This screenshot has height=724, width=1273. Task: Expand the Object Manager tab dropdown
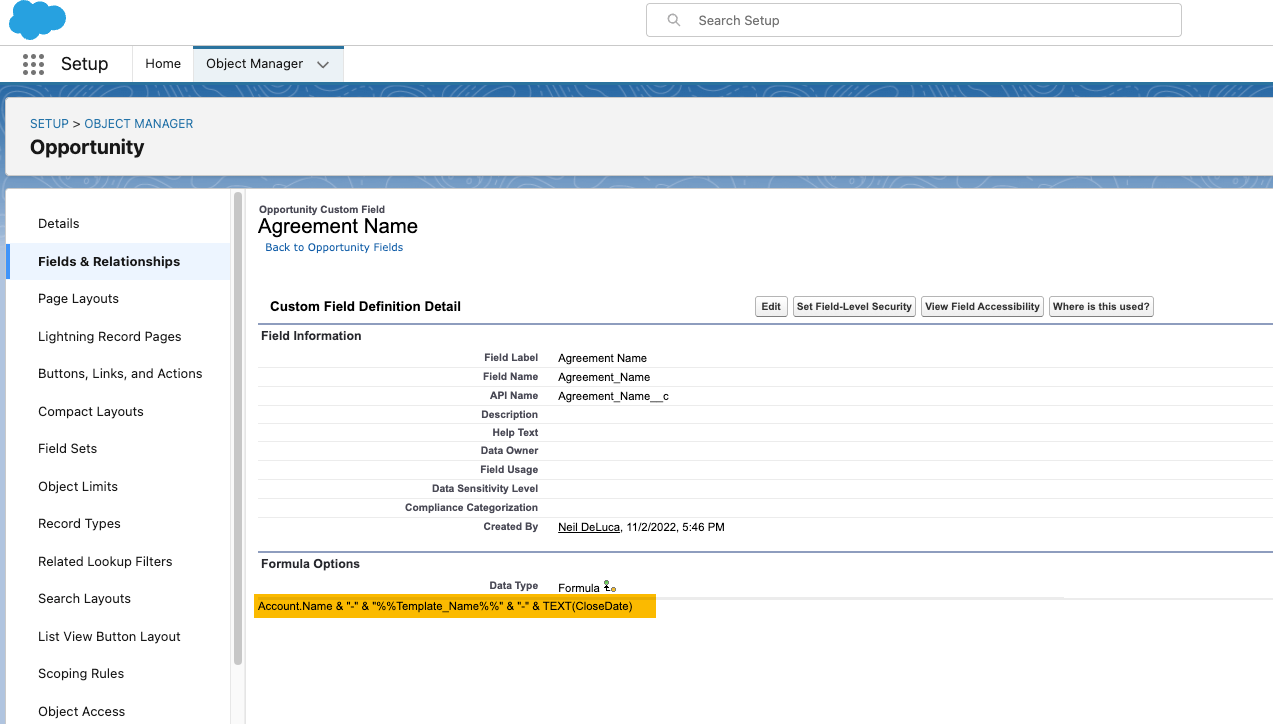(323, 64)
